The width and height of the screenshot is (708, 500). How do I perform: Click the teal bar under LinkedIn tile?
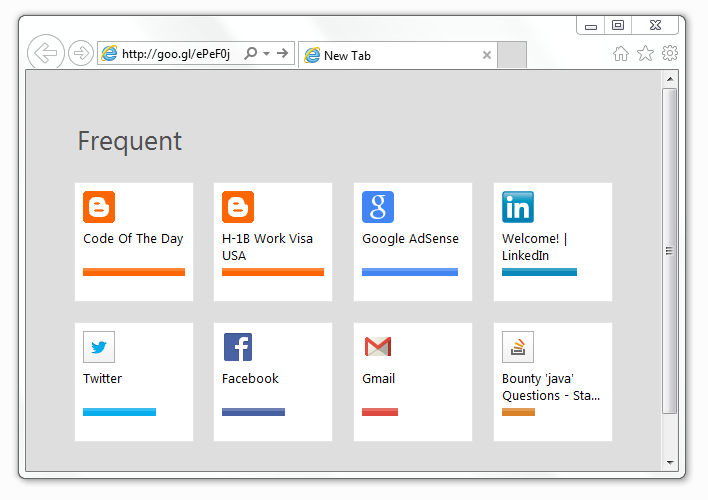point(540,272)
